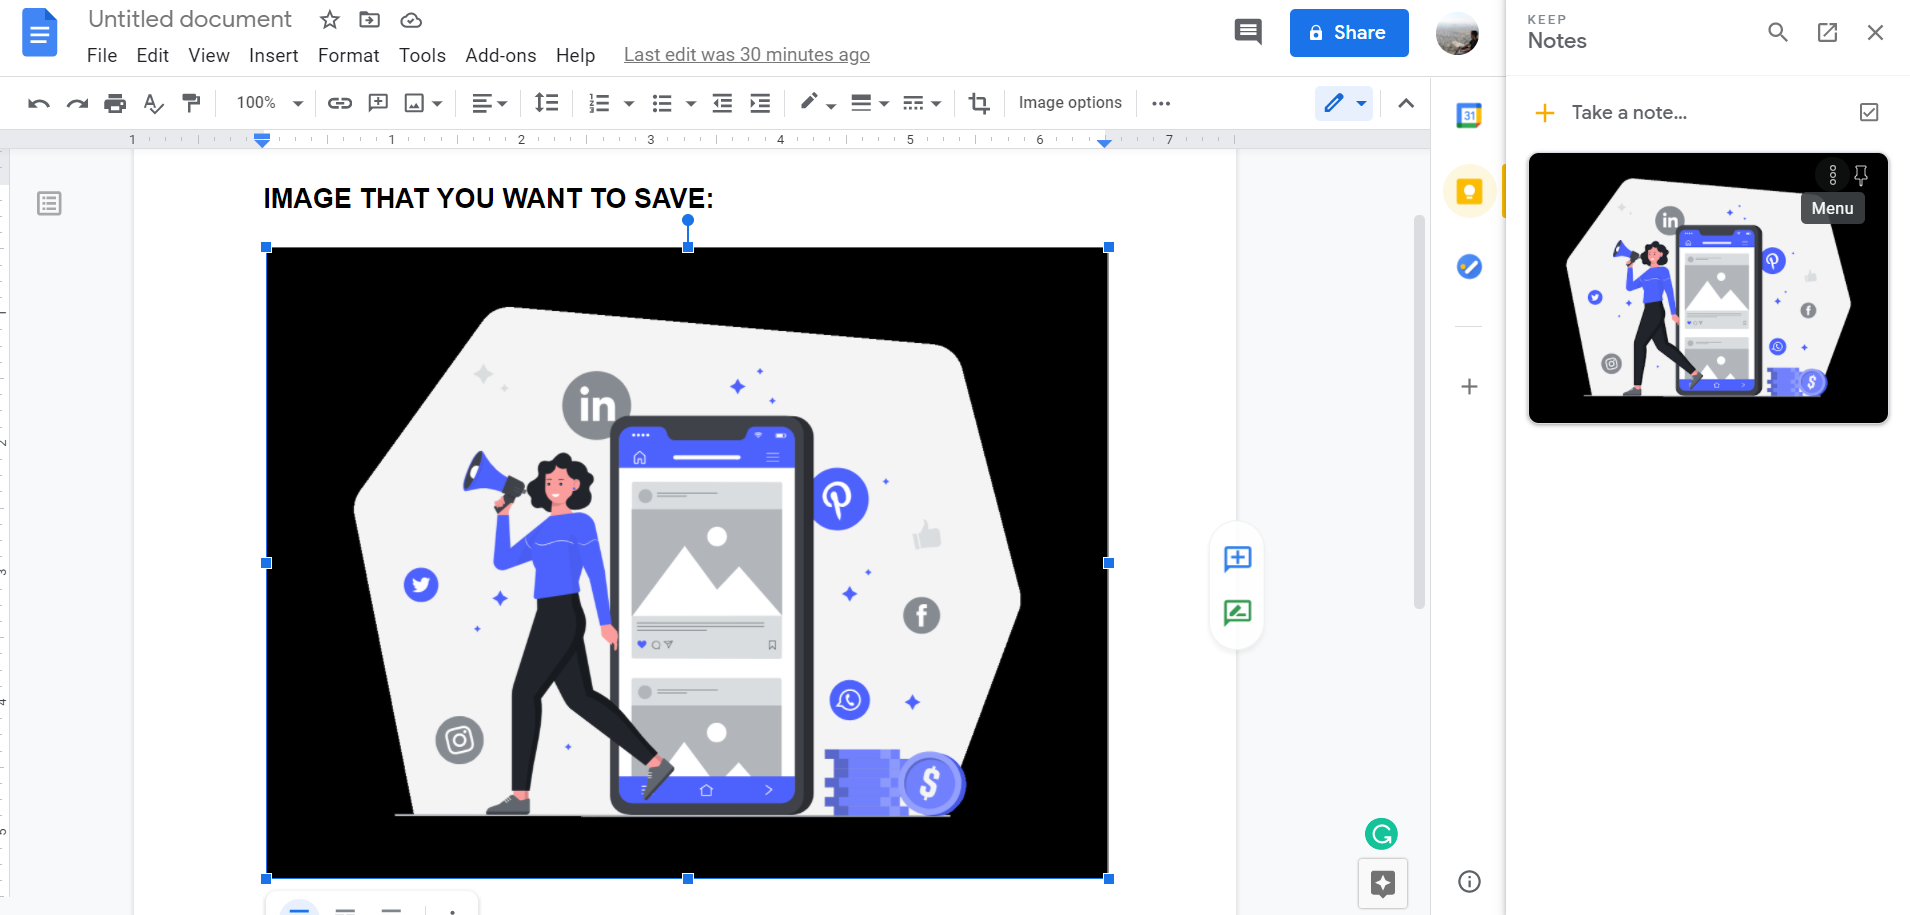This screenshot has height=915, width=1910.
Task: Open Google Calendar side panel icon
Action: click(1469, 115)
